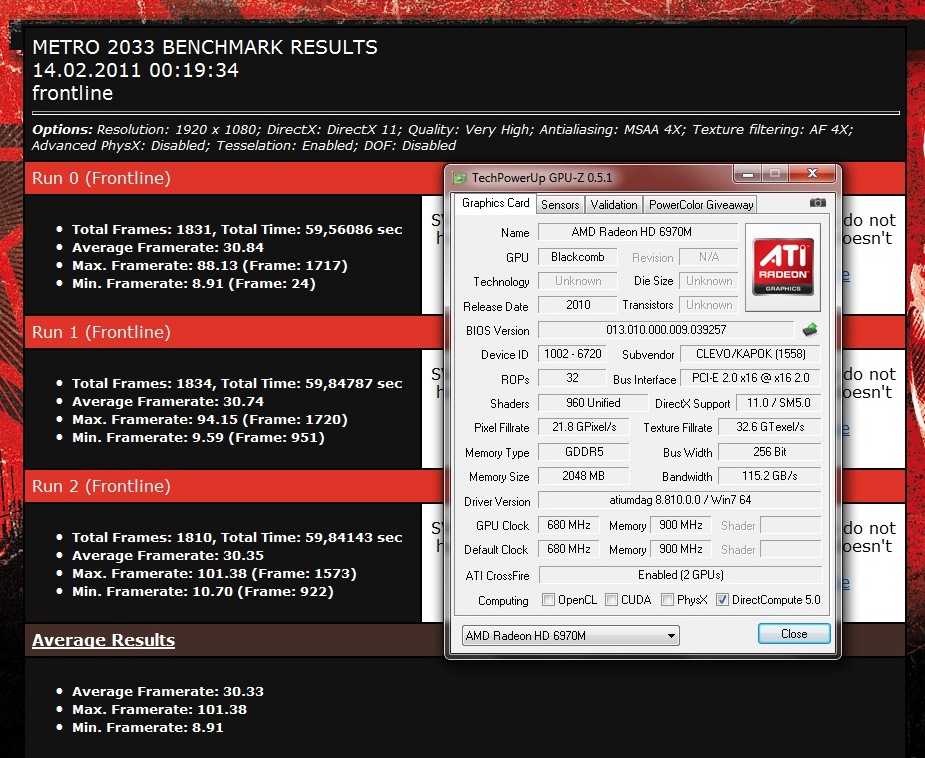Click the GPU-Z screenshot camera icon

[817, 203]
